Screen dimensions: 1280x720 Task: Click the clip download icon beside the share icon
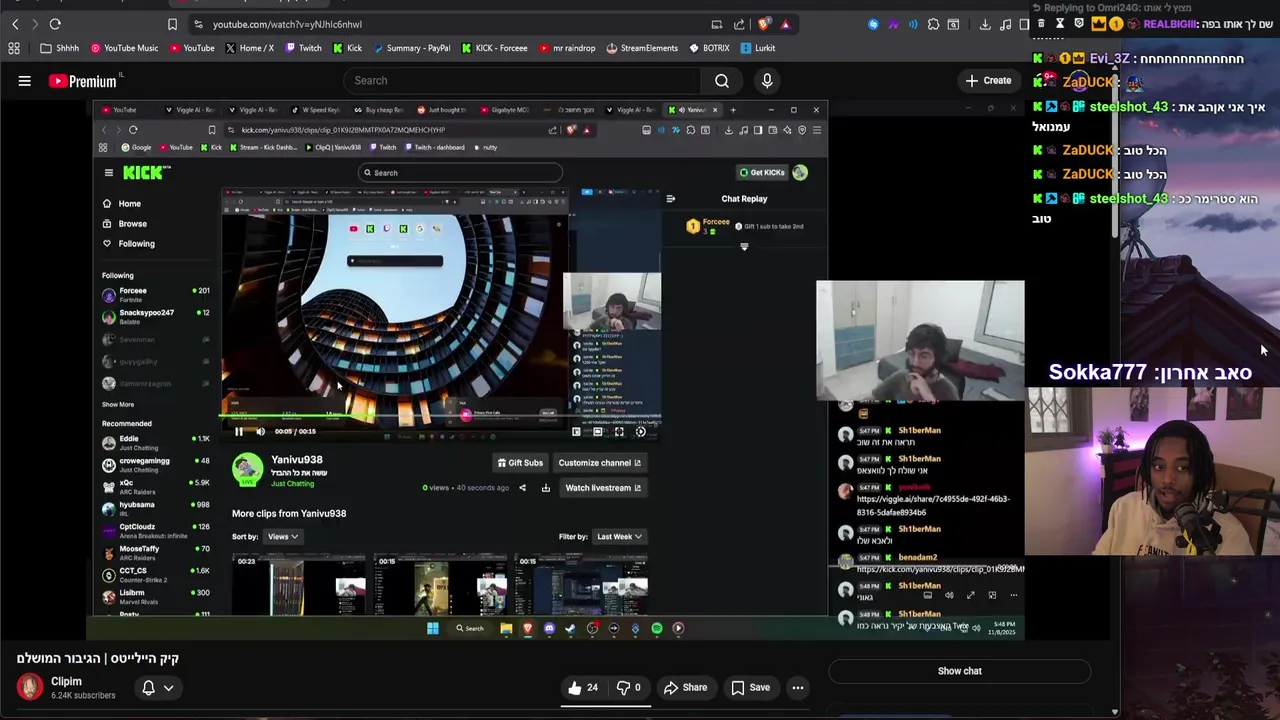click(x=546, y=488)
